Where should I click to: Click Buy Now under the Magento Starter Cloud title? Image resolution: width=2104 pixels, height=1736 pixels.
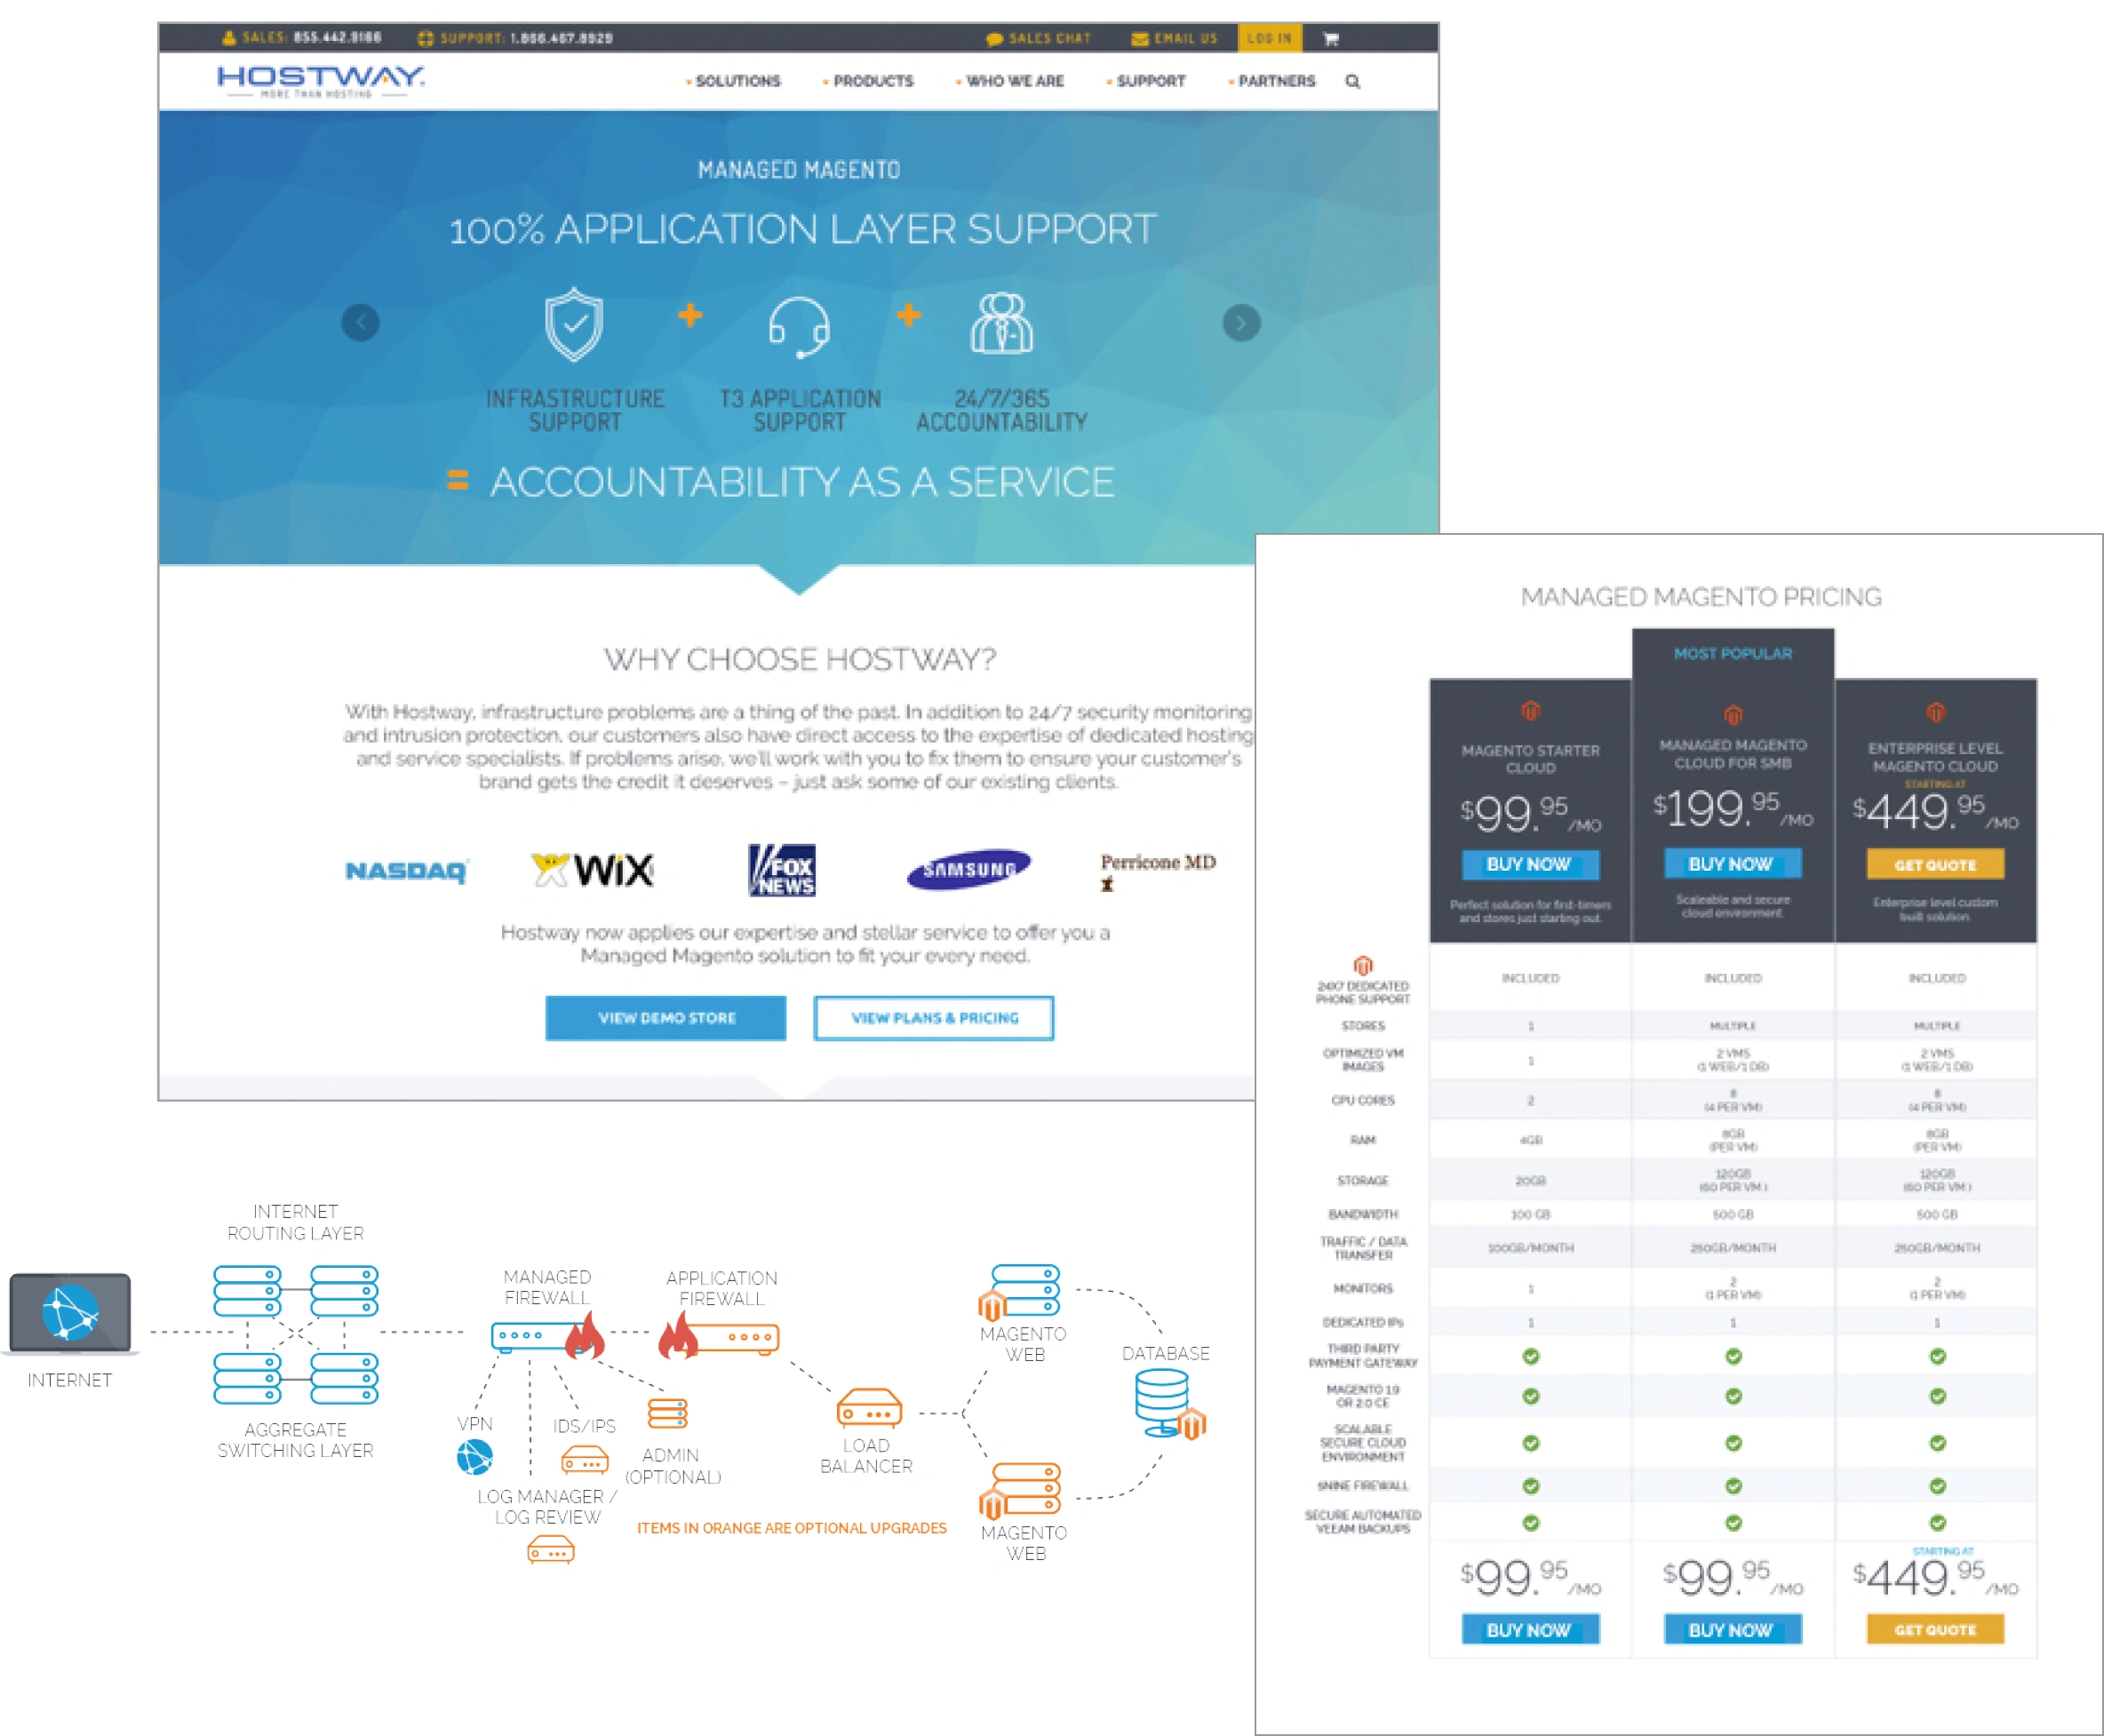1530,864
